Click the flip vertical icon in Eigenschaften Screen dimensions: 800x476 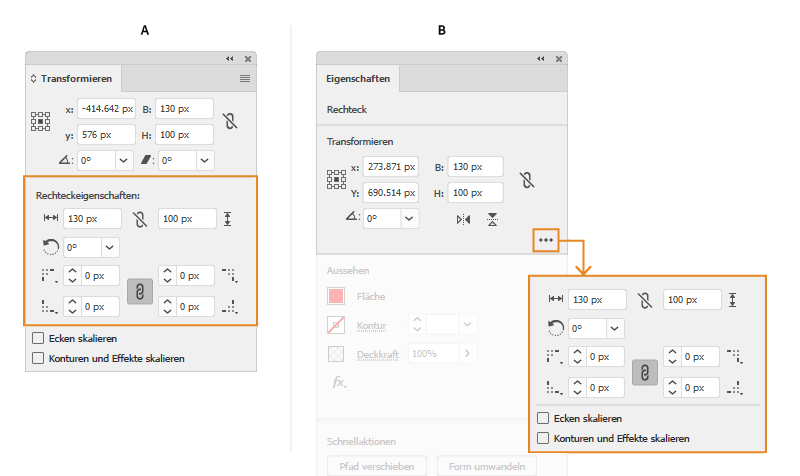pos(494,218)
